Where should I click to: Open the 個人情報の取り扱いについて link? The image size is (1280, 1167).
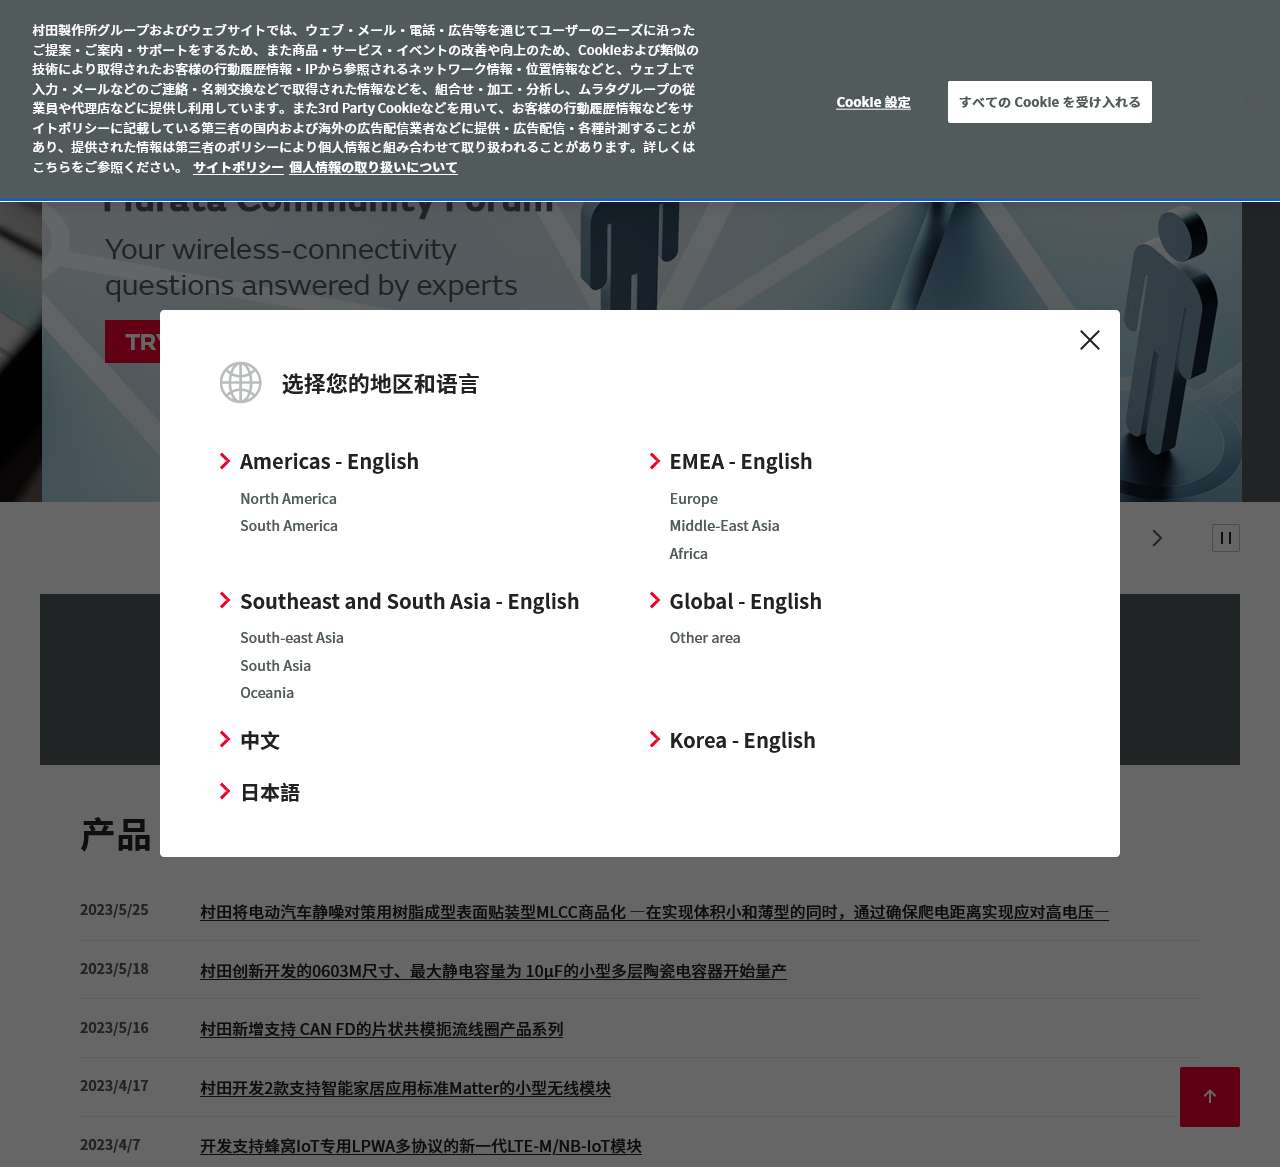pyautogui.click(x=373, y=167)
